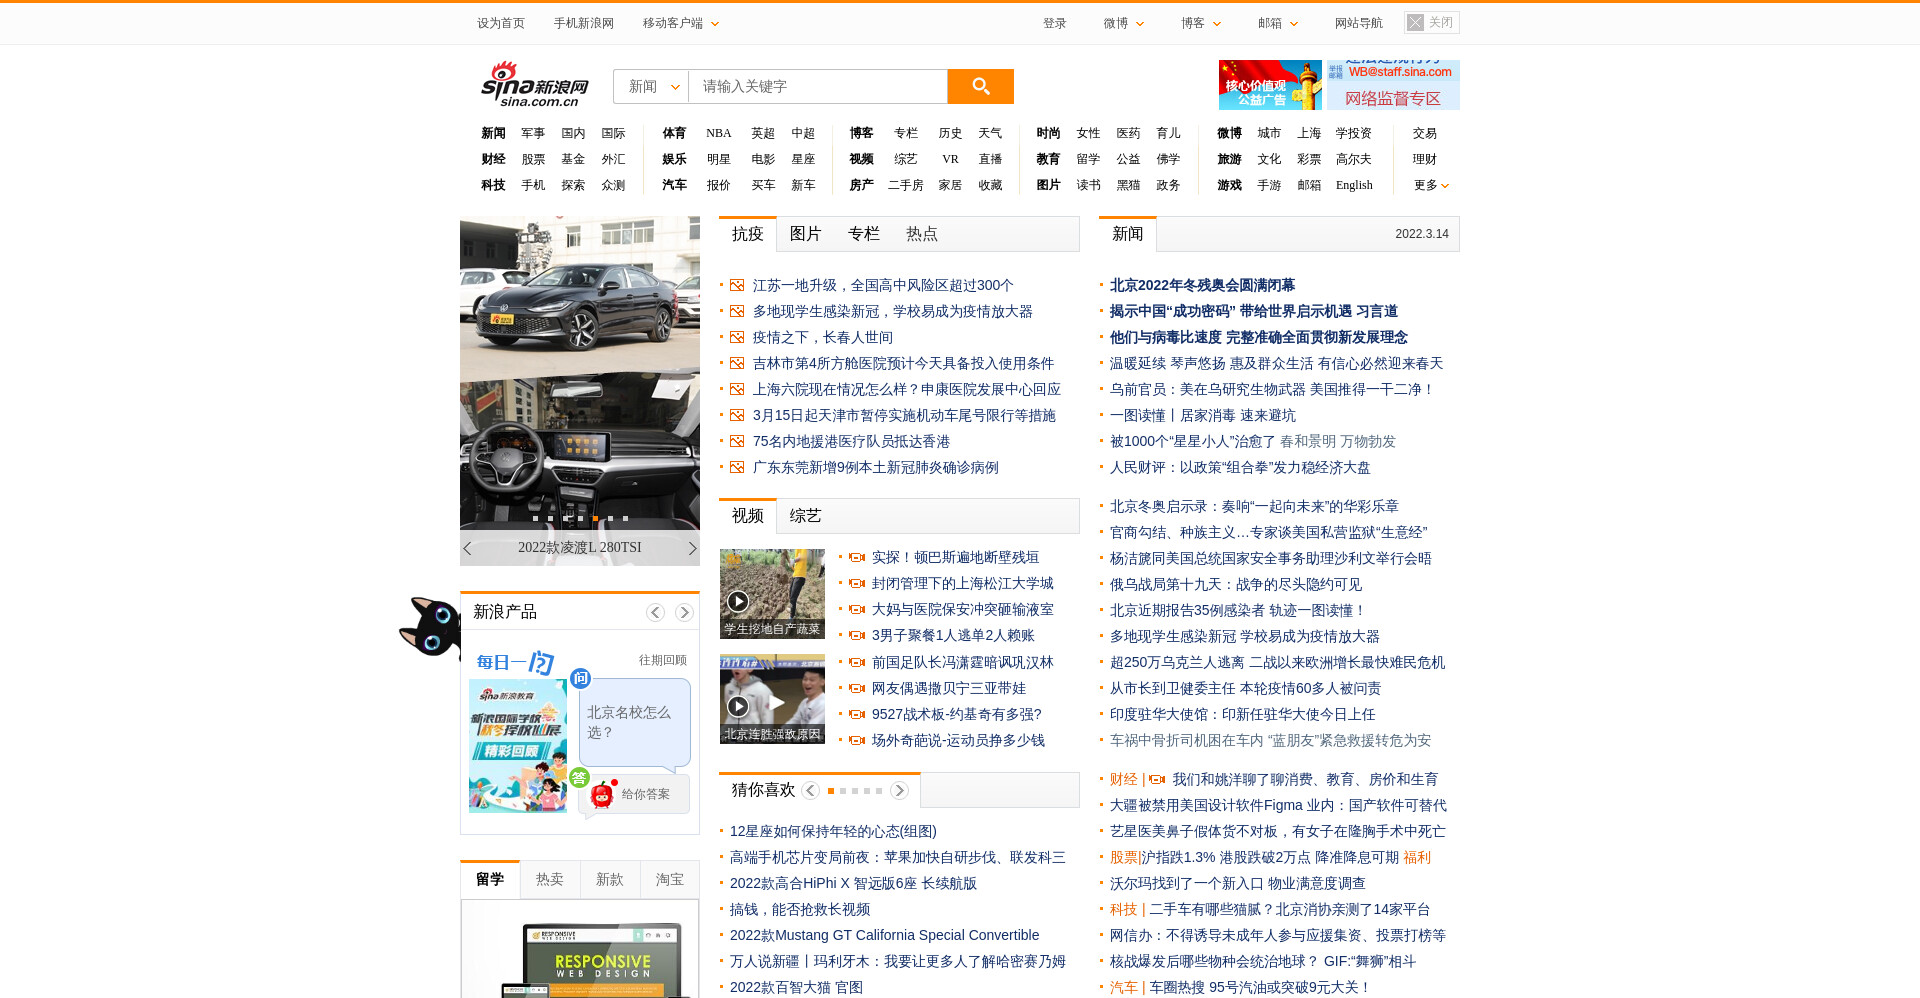
Task: Open the 科技 navigation category
Action: click(x=493, y=185)
